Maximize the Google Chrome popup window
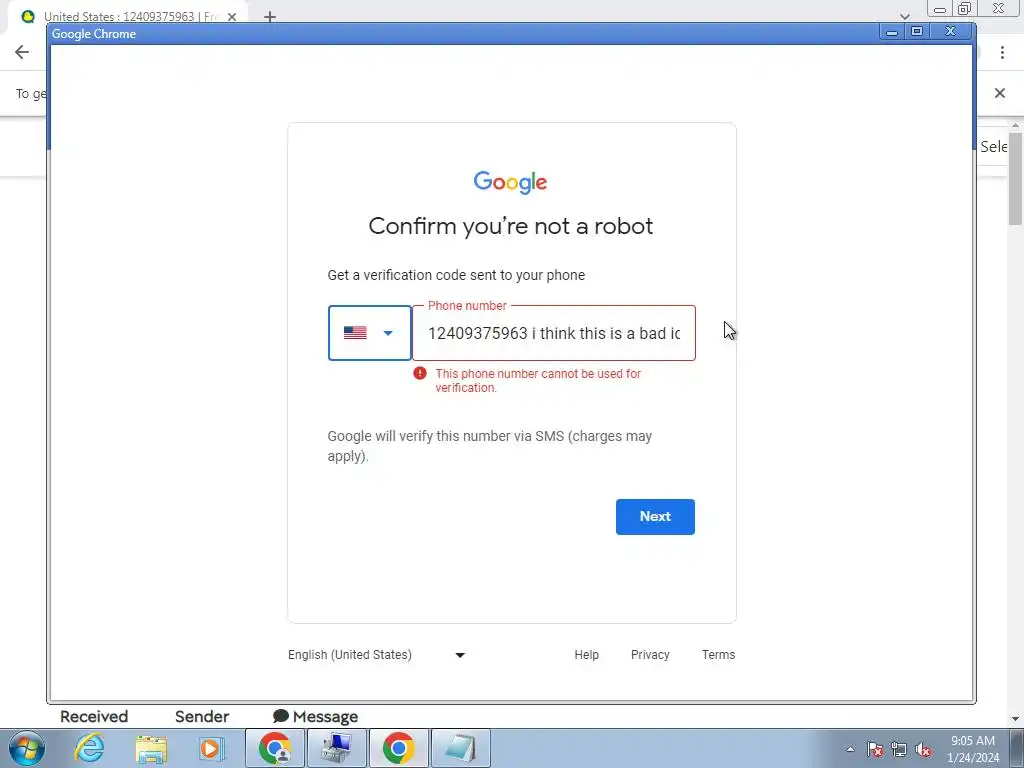This screenshot has height=768, width=1024. point(917,31)
